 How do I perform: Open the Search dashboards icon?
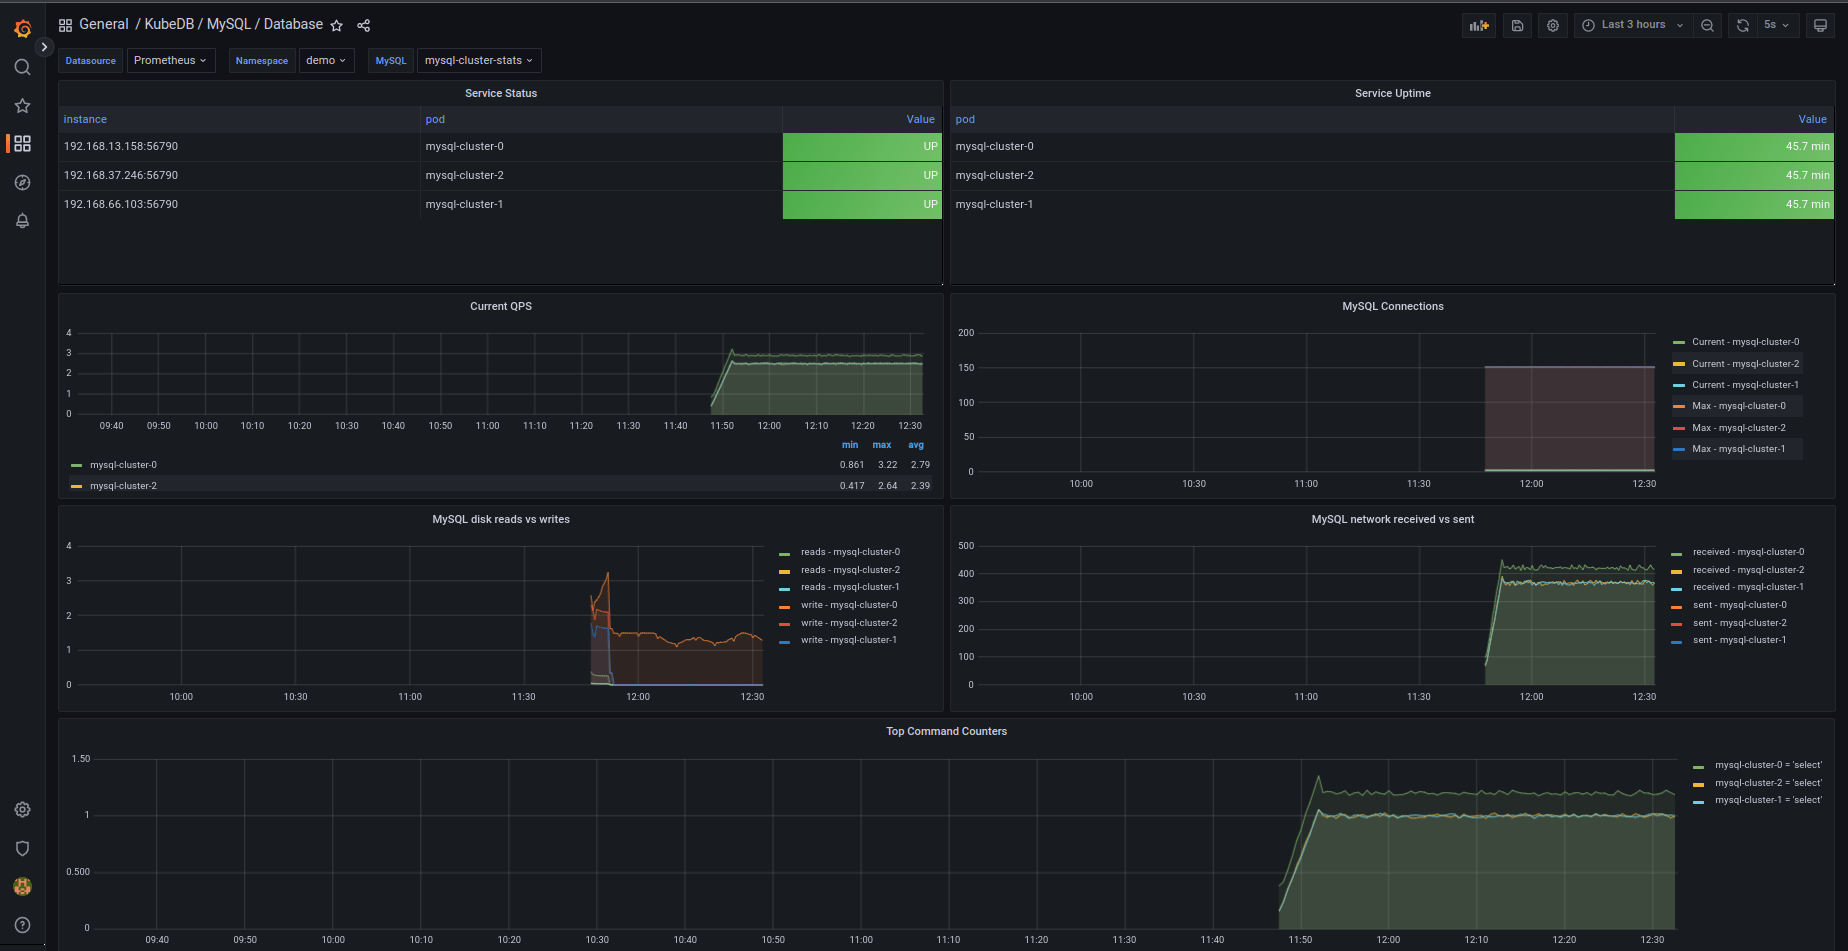coord(22,67)
